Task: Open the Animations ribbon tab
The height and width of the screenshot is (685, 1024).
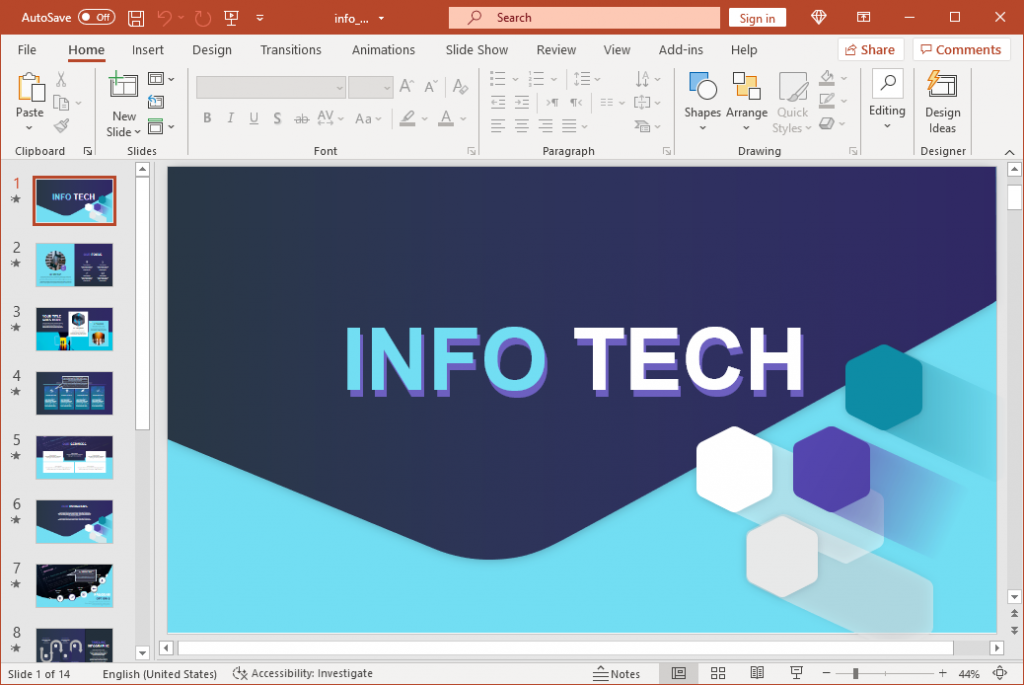Action: click(383, 49)
